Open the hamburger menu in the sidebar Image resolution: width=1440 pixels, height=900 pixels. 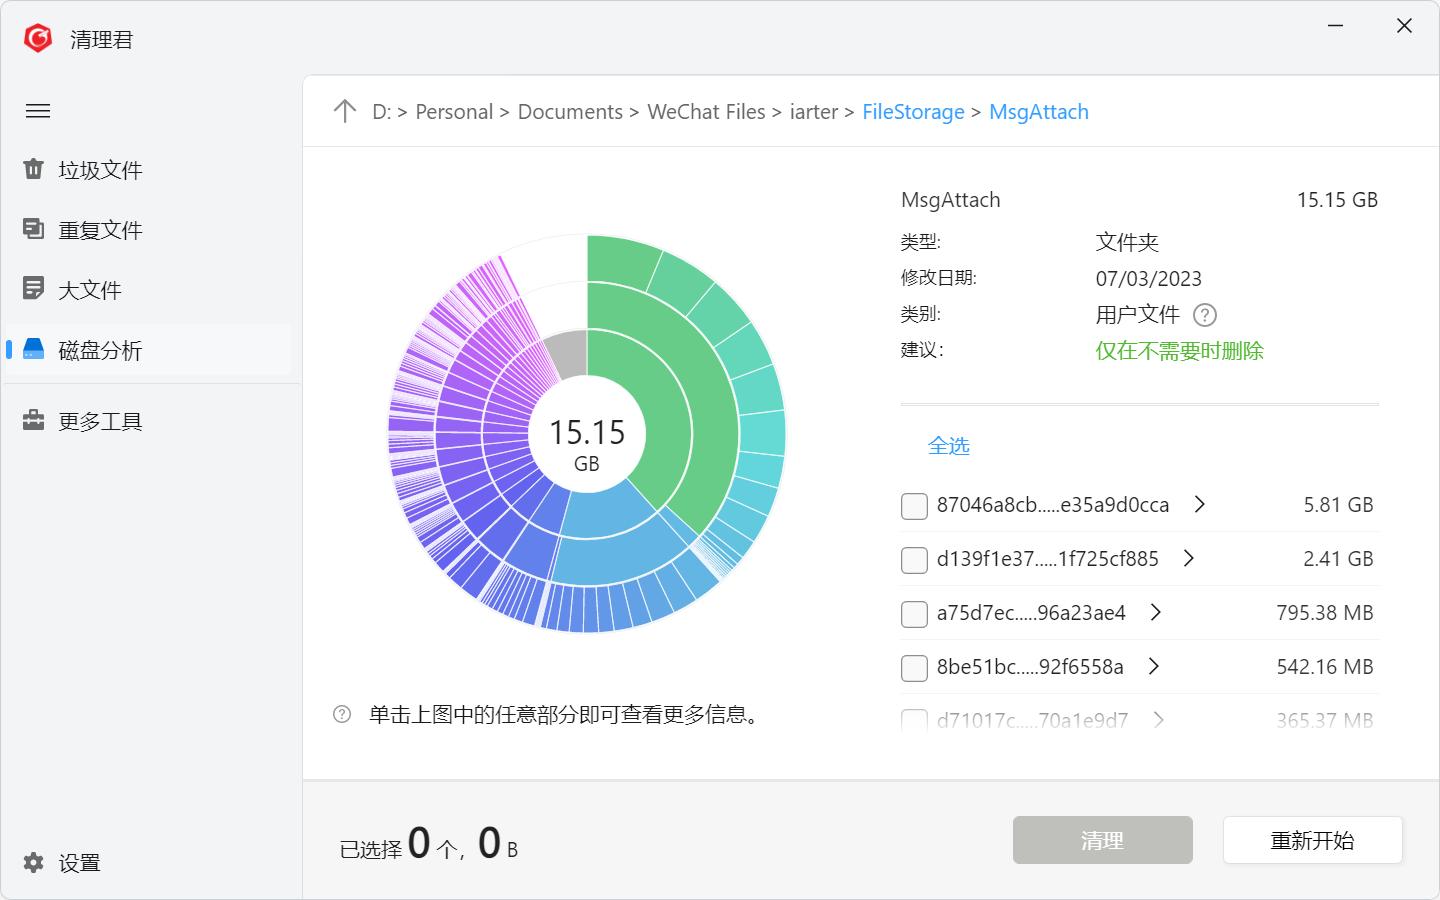pyautogui.click(x=38, y=111)
